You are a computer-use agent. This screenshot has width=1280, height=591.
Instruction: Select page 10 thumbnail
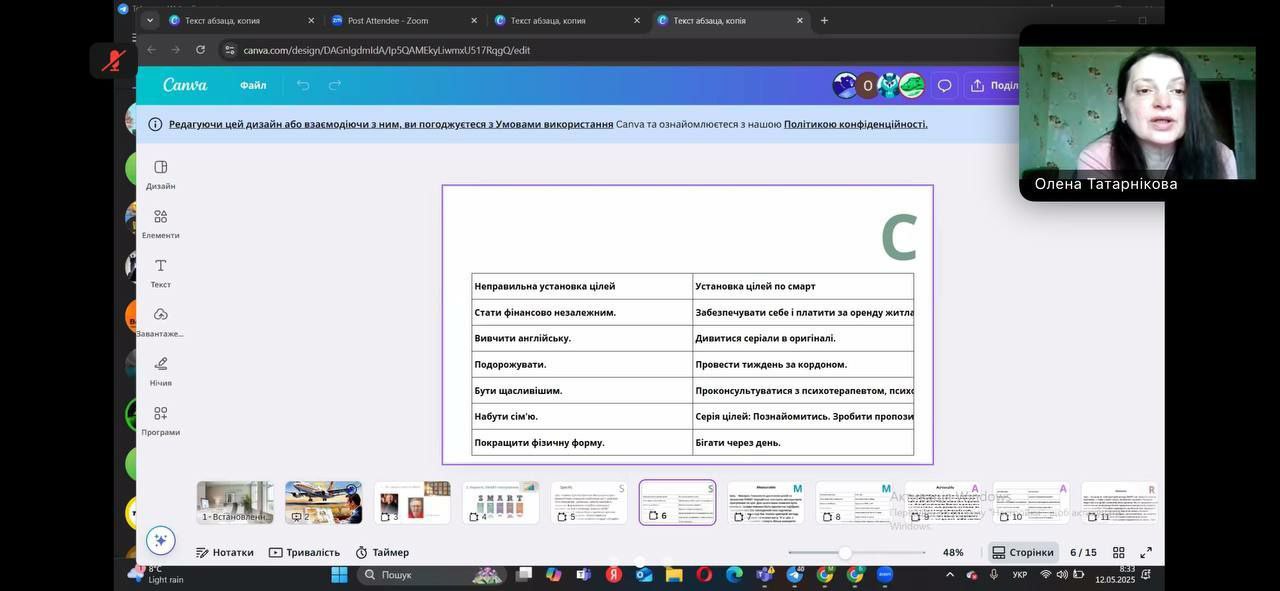pyautogui.click(x=1031, y=502)
